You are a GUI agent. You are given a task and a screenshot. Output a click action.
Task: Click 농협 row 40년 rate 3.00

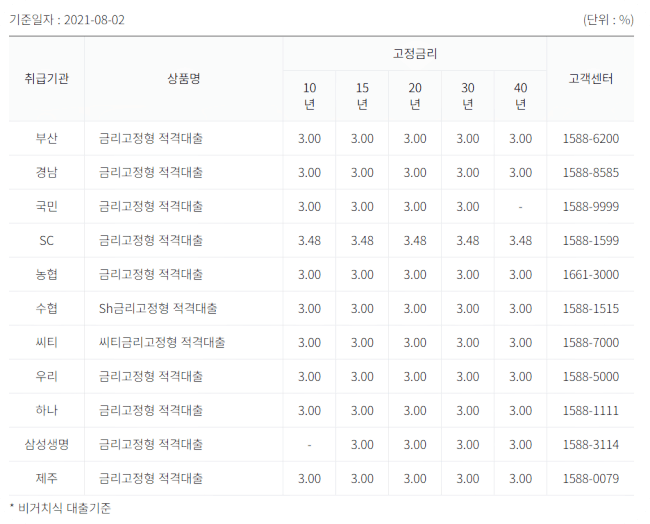point(520,274)
